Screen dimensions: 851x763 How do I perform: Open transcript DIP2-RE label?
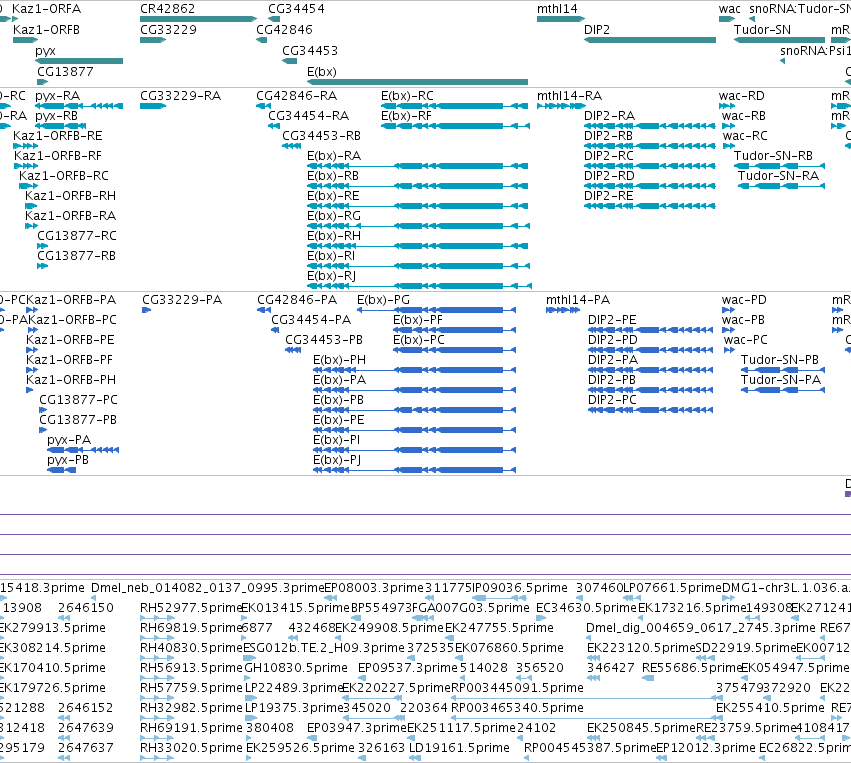pyautogui.click(x=608, y=196)
